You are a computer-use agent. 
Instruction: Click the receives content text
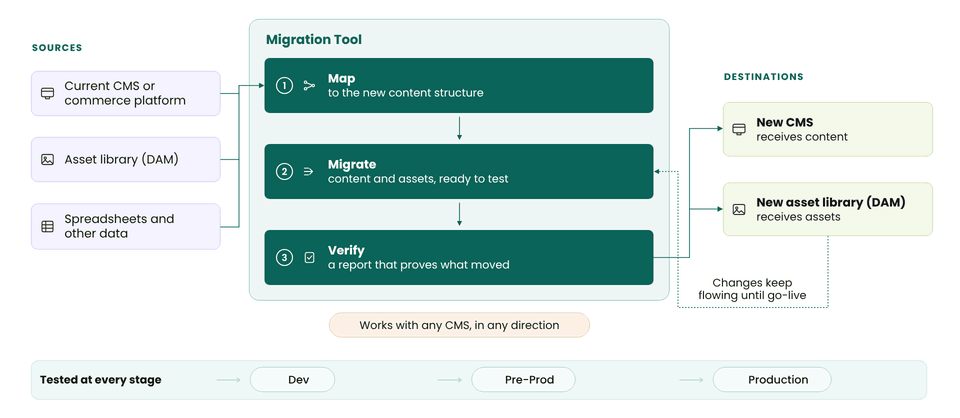pos(802,136)
